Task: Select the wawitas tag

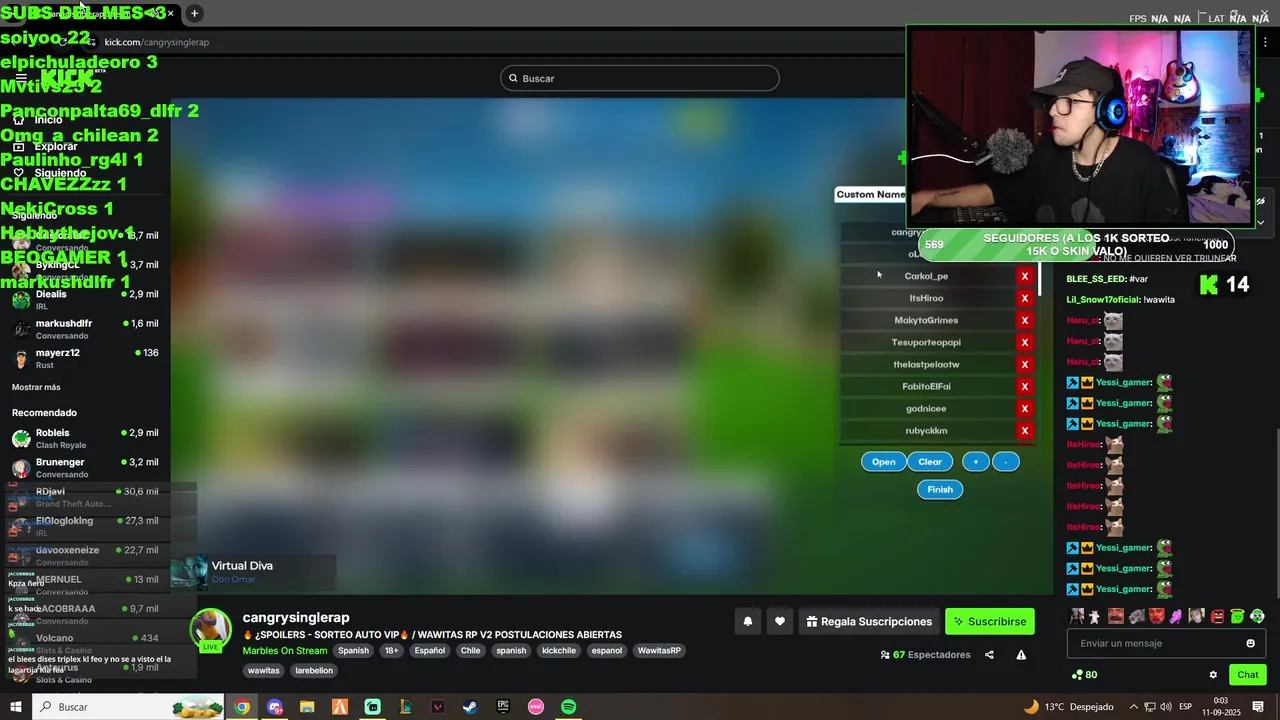Action: (x=264, y=671)
